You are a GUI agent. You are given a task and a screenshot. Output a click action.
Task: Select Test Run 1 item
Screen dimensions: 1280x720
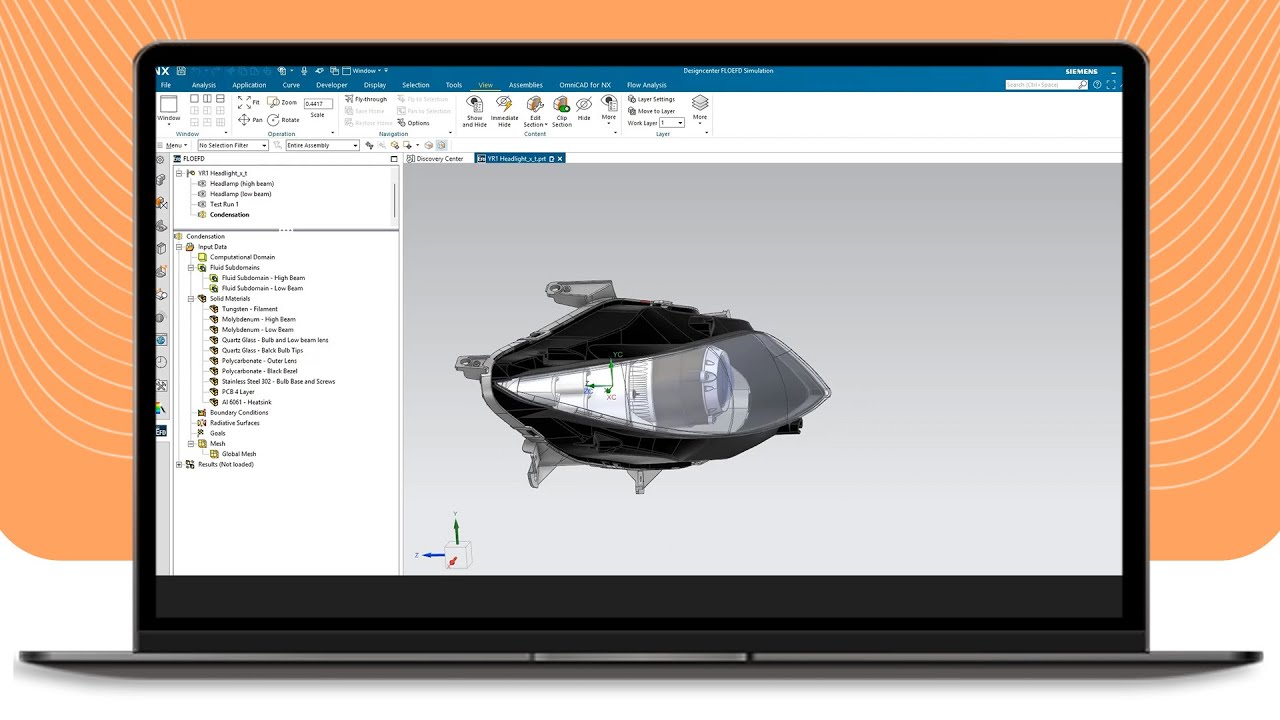pyautogui.click(x=223, y=204)
